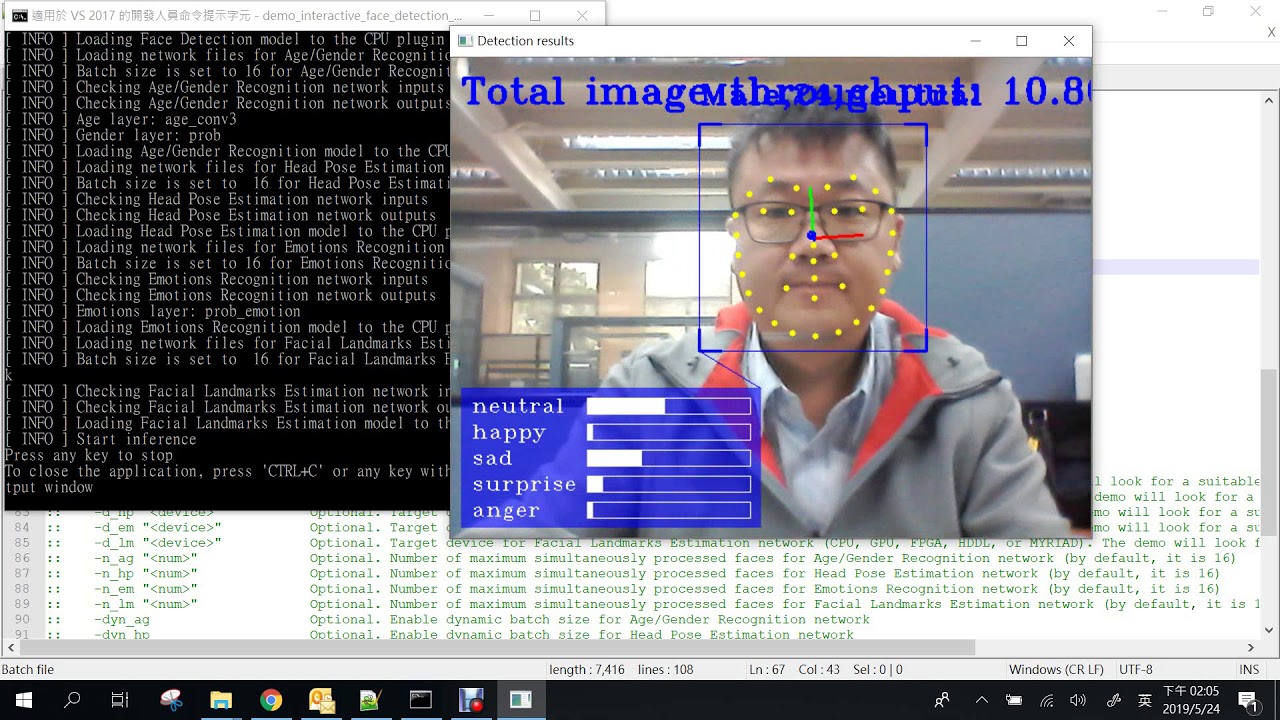Open the UTF-8 encoding selector in status bar

1135,669
